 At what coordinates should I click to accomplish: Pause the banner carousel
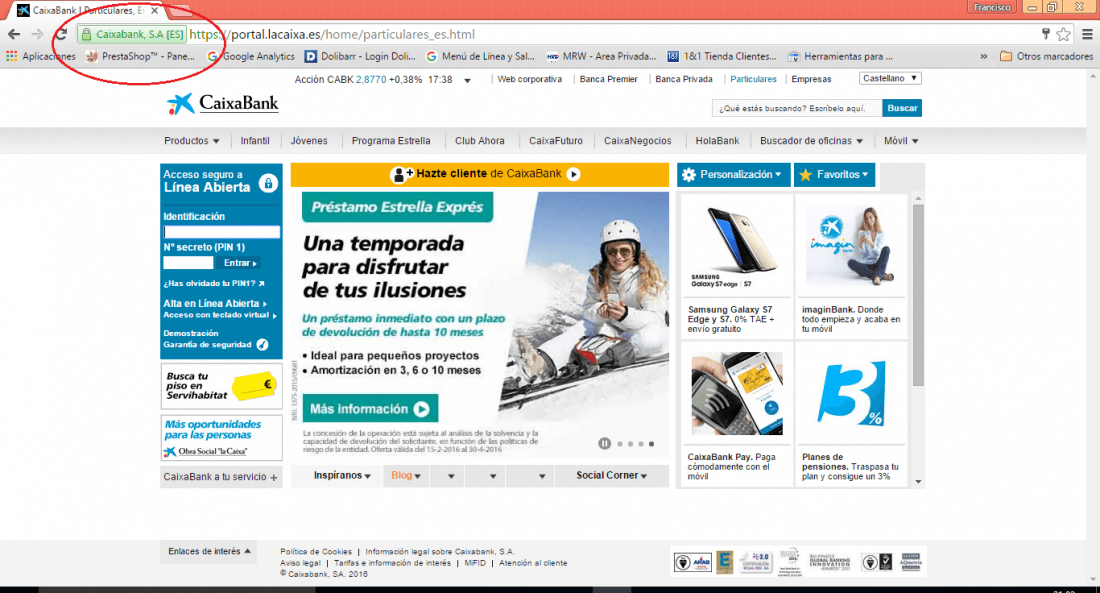604,444
